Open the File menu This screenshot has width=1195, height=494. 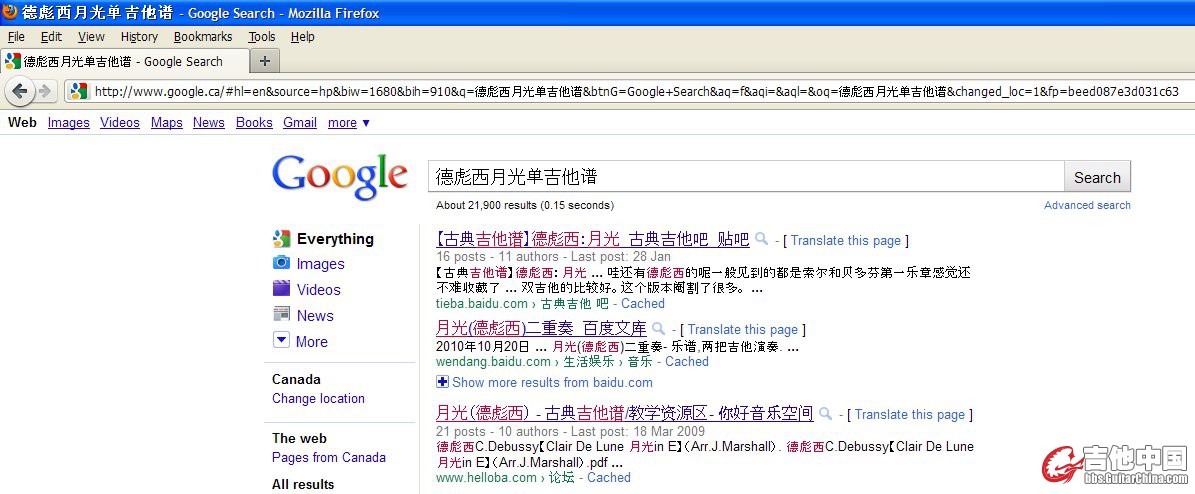pos(16,37)
